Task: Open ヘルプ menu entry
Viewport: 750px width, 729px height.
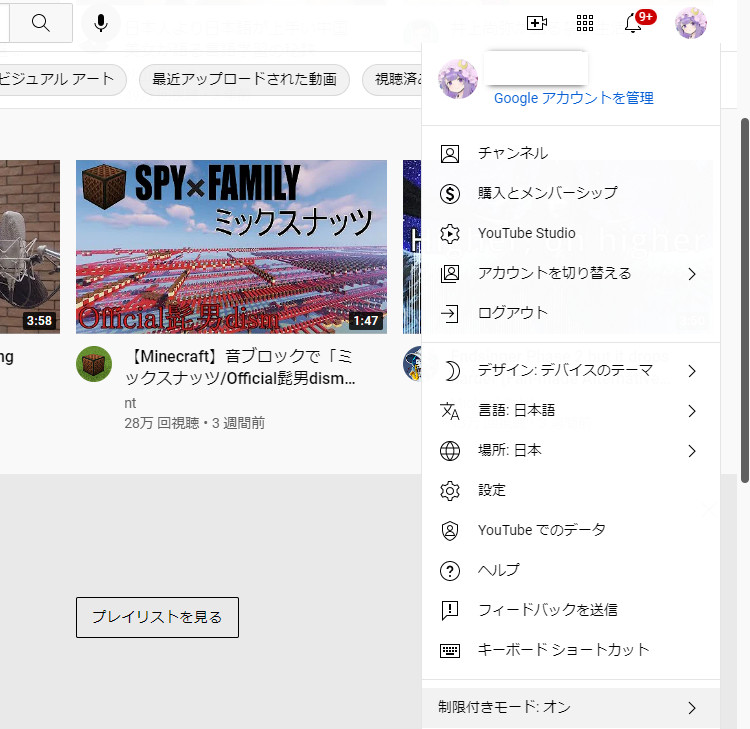Action: (571, 570)
